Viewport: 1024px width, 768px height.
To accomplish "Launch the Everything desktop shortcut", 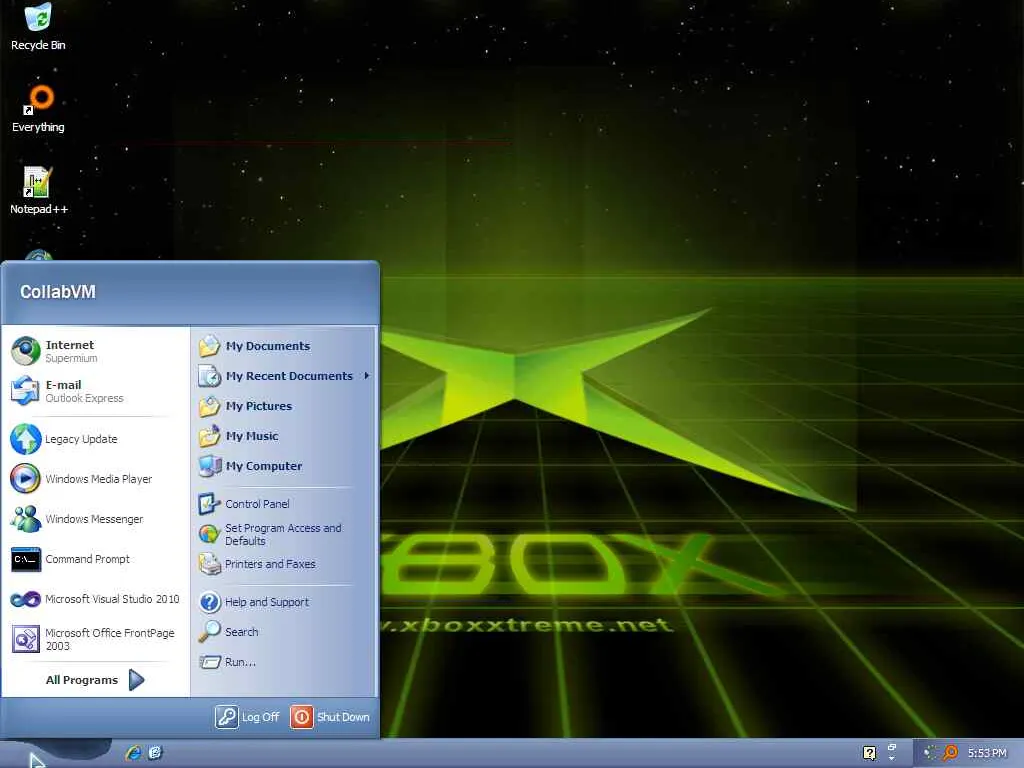I will (38, 108).
